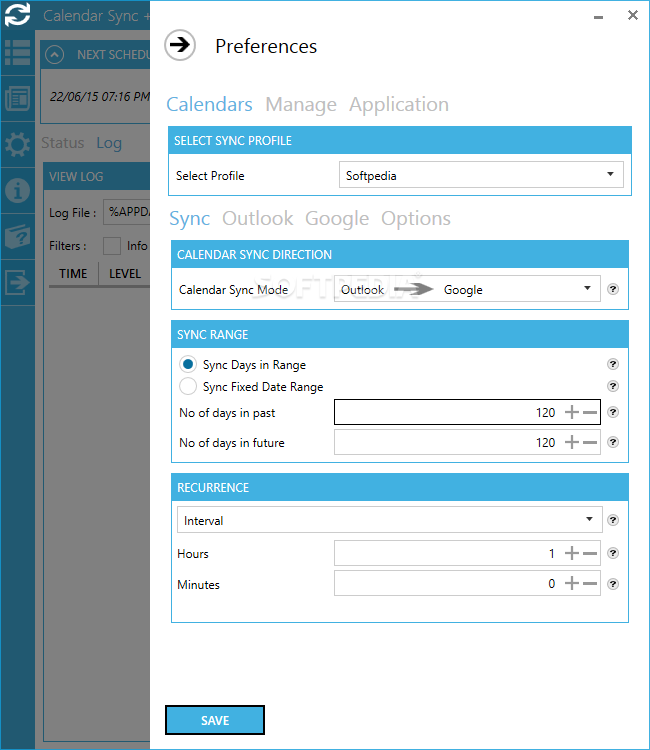This screenshot has height=750, width=650.
Task: Switch to the Application tab
Action: click(399, 104)
